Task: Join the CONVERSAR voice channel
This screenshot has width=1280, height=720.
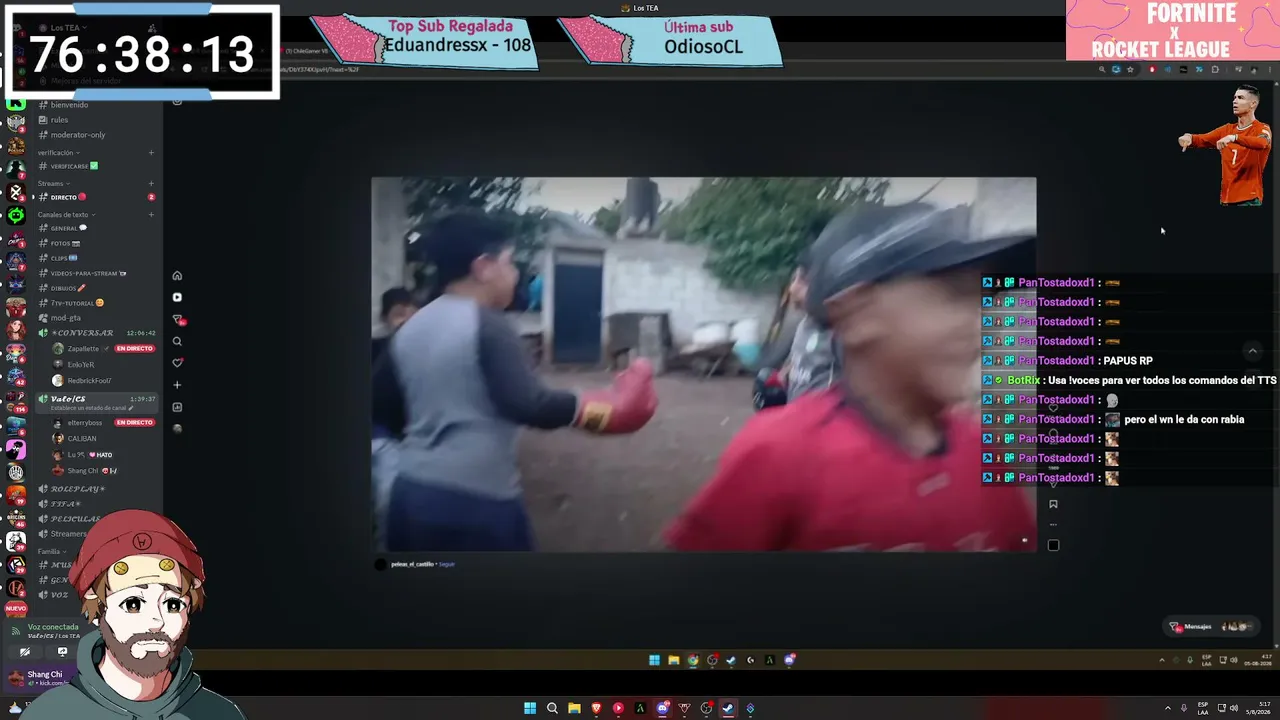Action: tap(96, 333)
